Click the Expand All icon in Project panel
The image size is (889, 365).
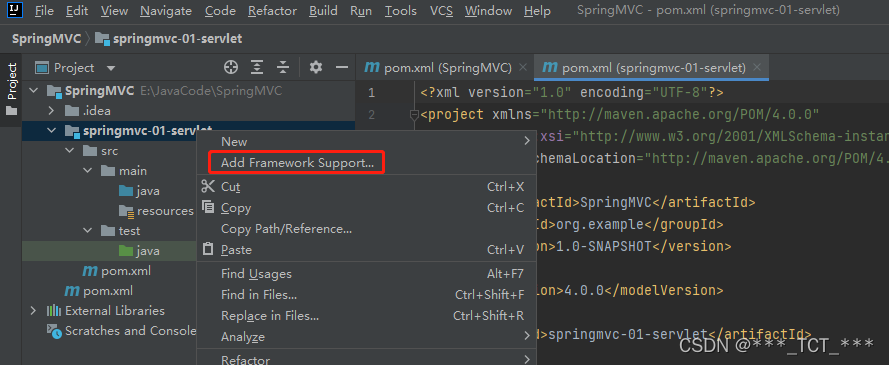(x=257, y=68)
